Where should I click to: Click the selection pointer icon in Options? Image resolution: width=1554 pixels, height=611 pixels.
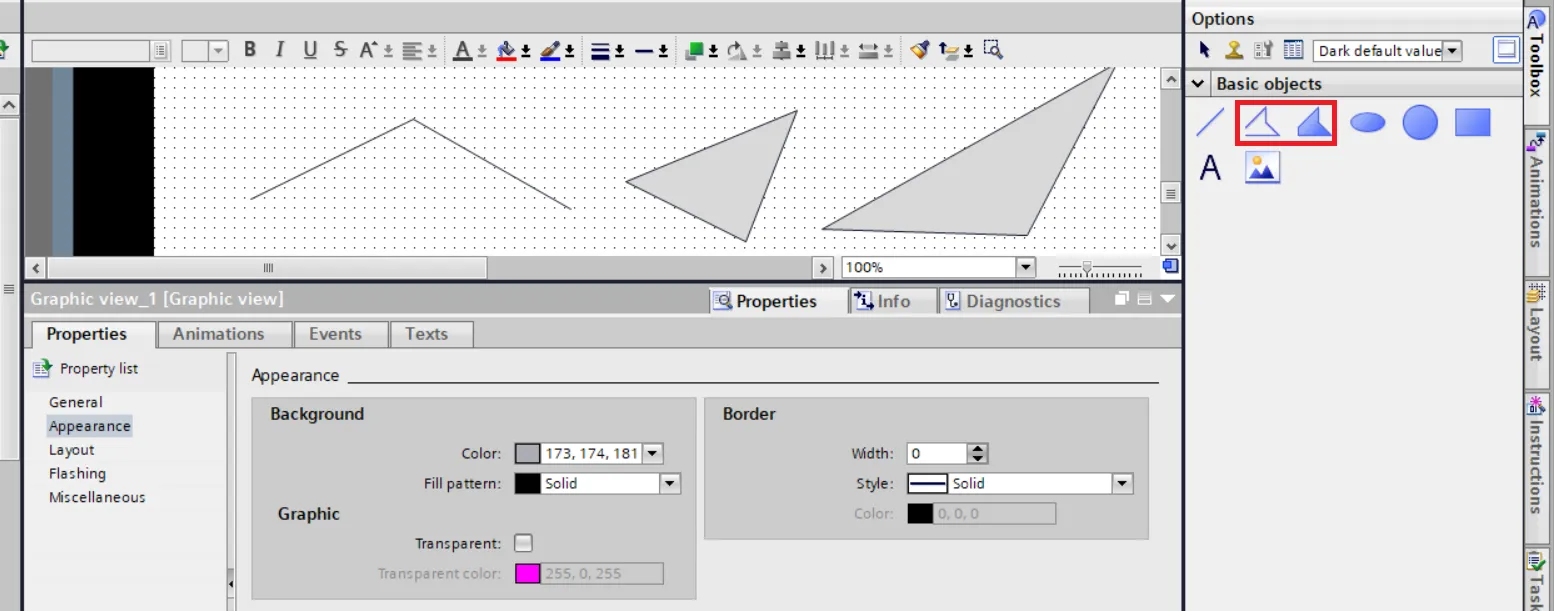1204,50
